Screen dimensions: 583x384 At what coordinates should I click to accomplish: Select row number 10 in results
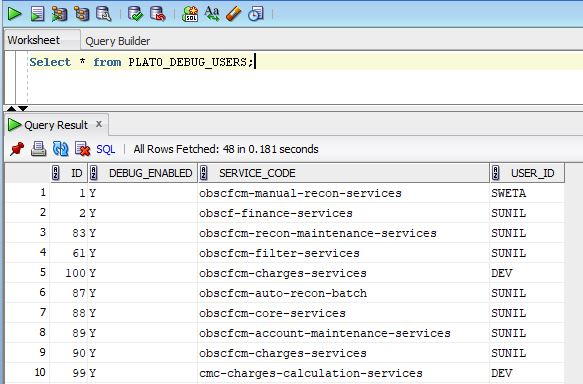coord(40,372)
